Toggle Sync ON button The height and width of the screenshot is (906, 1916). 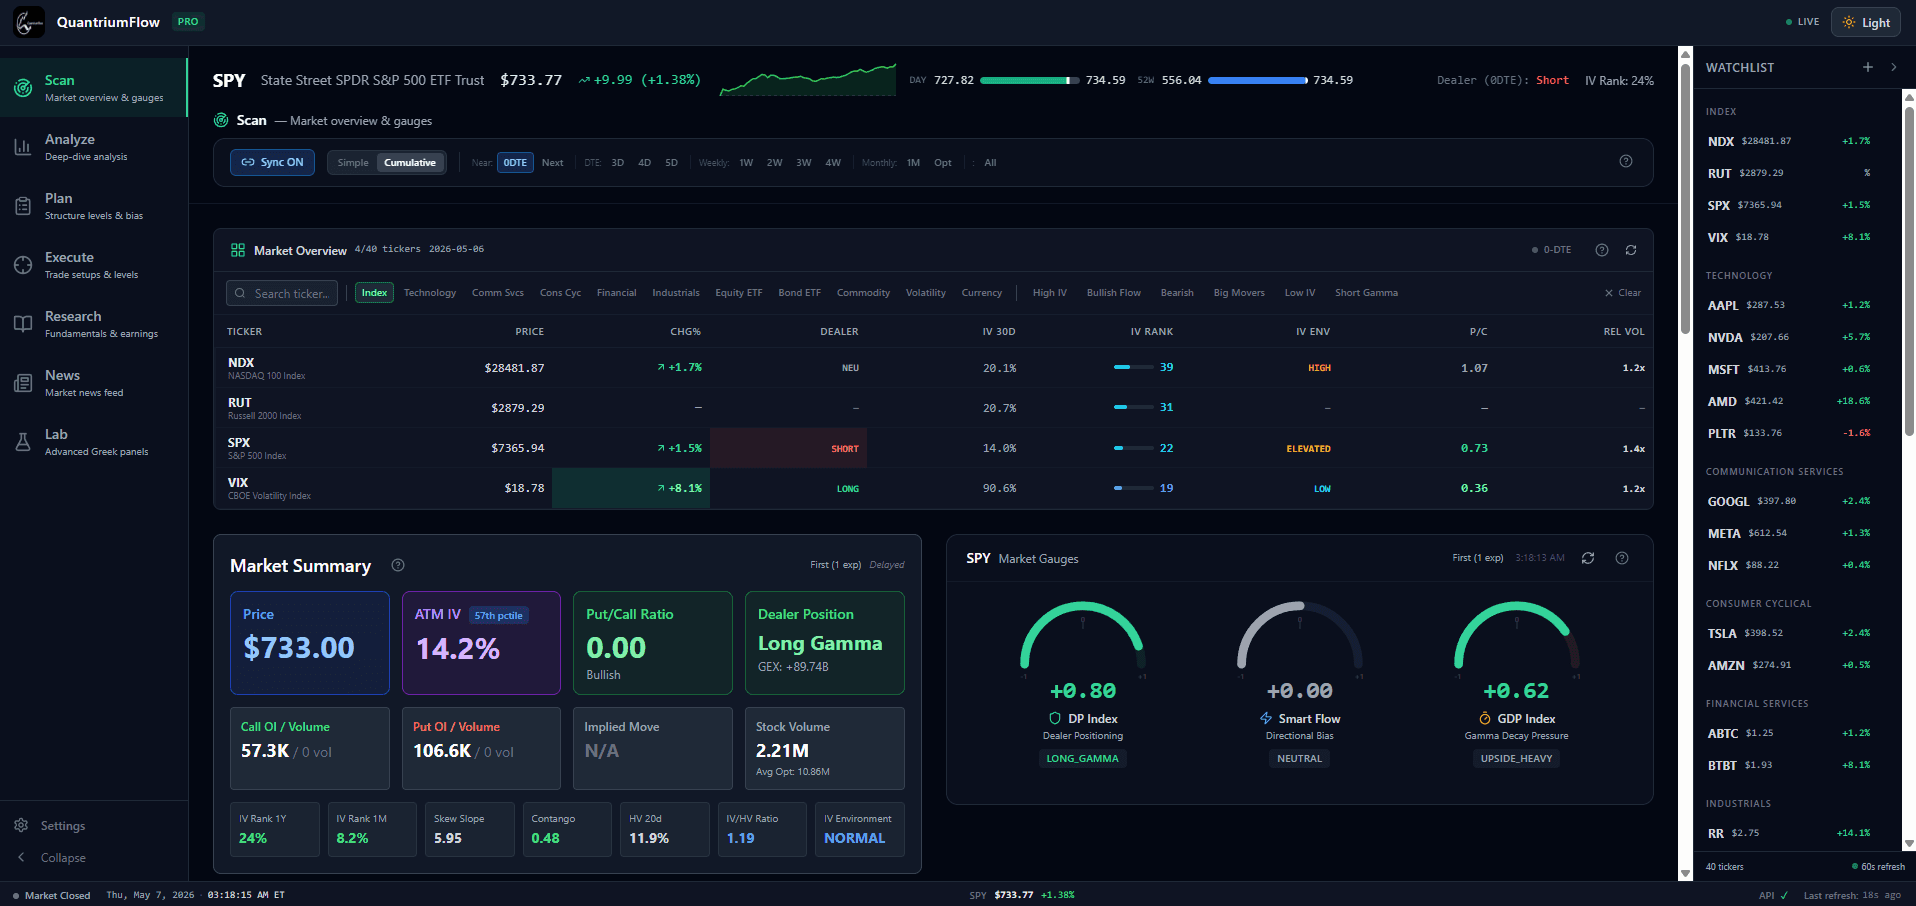[272, 162]
